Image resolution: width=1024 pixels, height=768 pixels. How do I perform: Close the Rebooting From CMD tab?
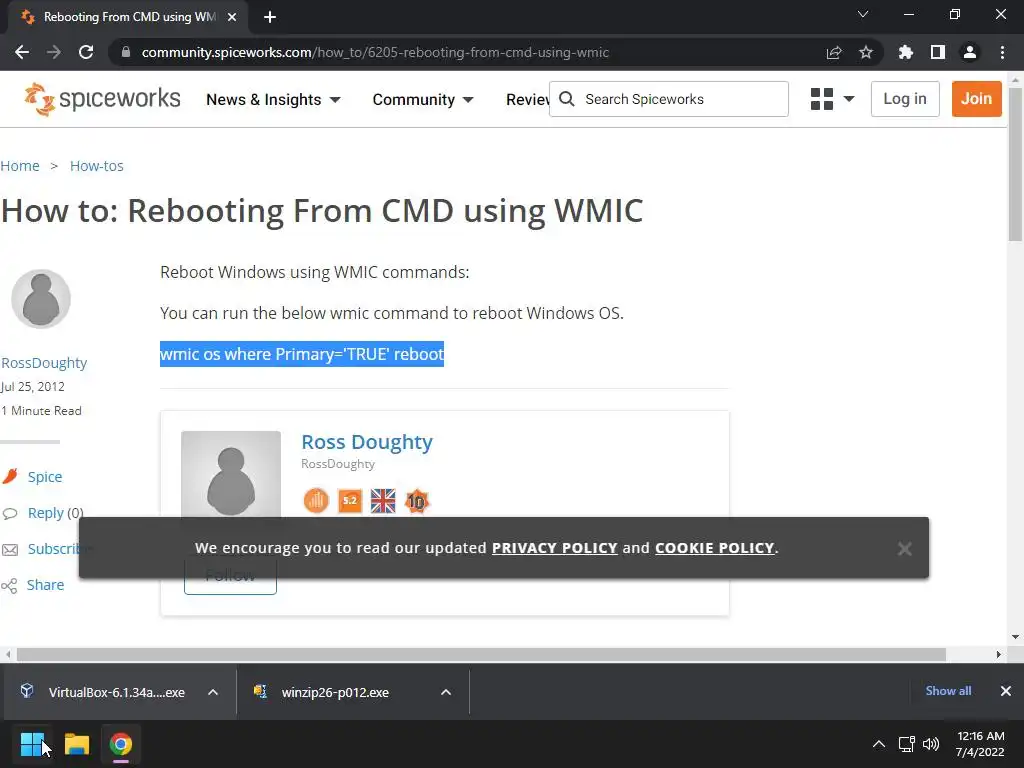pyautogui.click(x=232, y=17)
